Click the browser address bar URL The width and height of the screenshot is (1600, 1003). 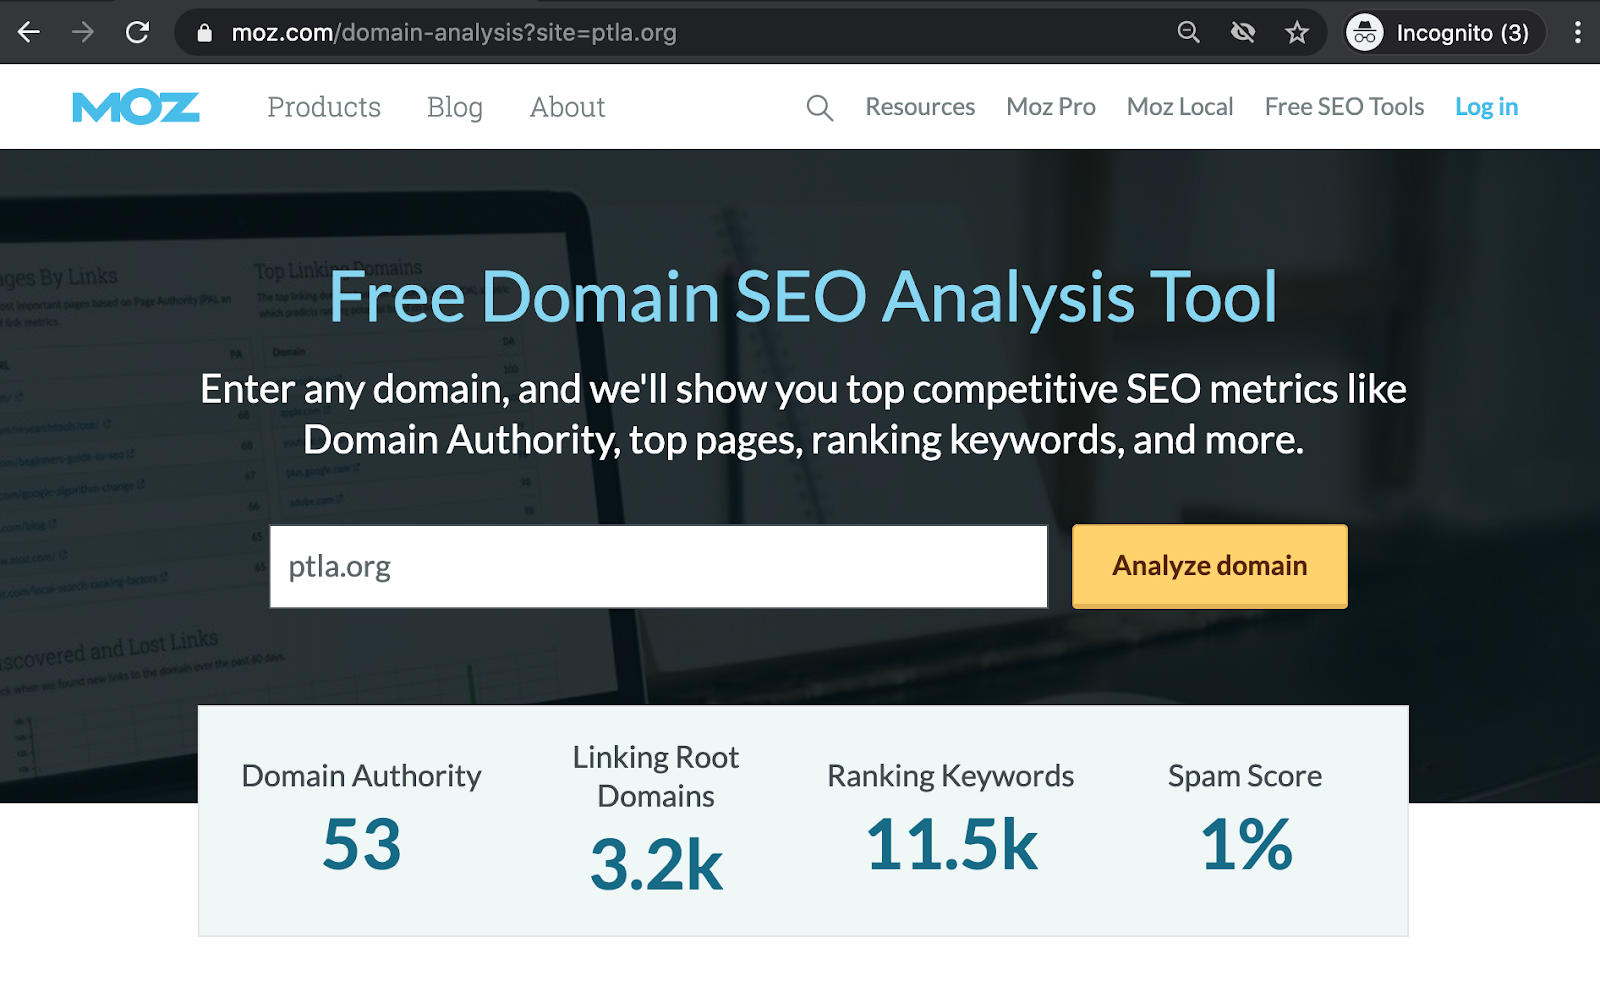pos(454,33)
